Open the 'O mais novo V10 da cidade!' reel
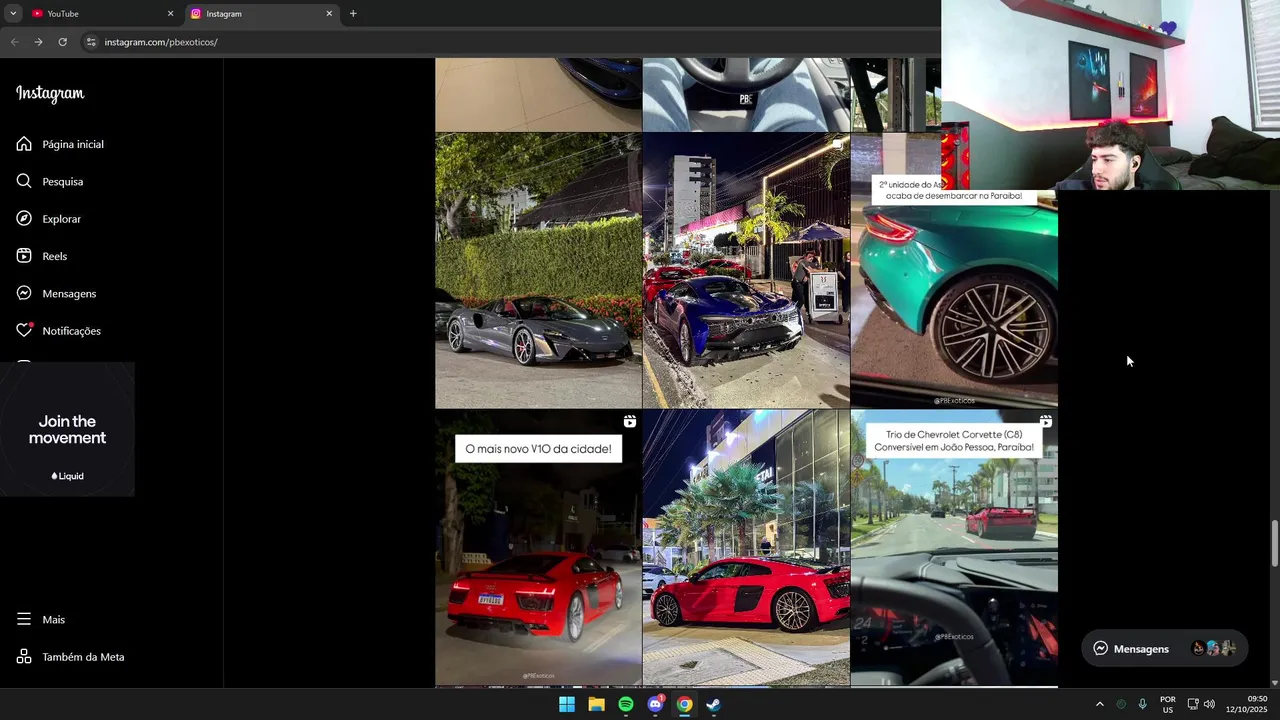The image size is (1280, 720). tap(538, 547)
